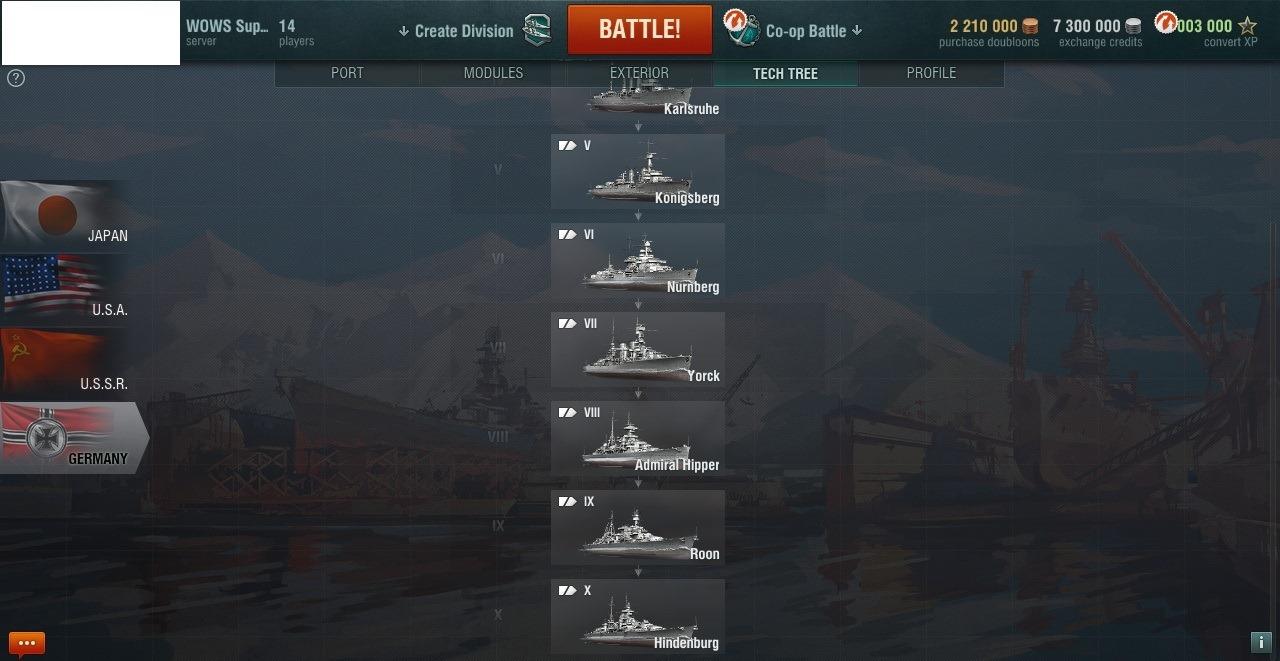
Task: Choose the U.S.A. nation flag
Action: pos(65,289)
